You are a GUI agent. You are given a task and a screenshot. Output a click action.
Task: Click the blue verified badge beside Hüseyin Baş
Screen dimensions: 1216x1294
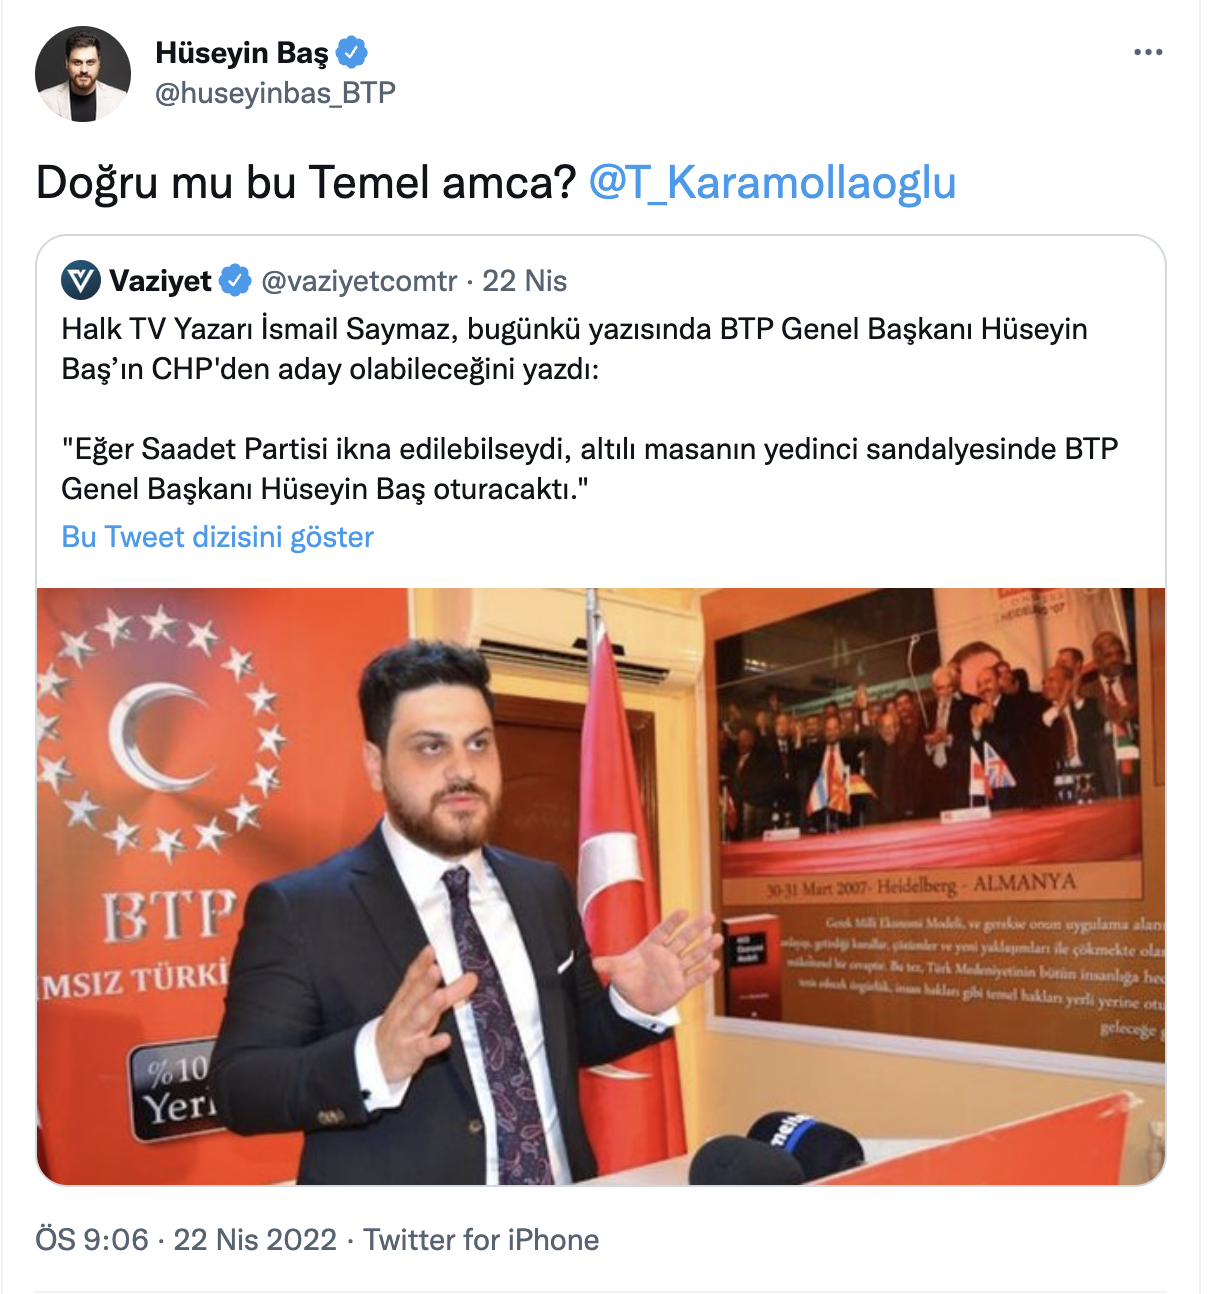click(x=351, y=52)
